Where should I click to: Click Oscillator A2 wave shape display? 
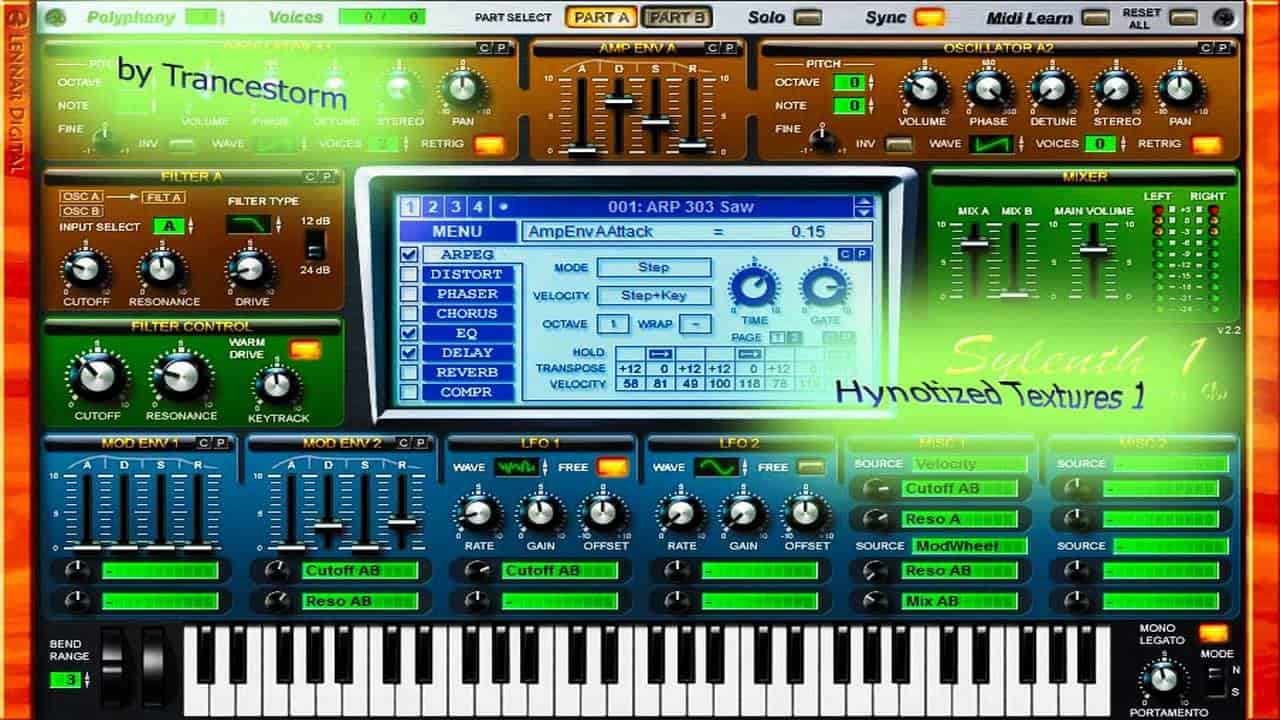(x=991, y=143)
